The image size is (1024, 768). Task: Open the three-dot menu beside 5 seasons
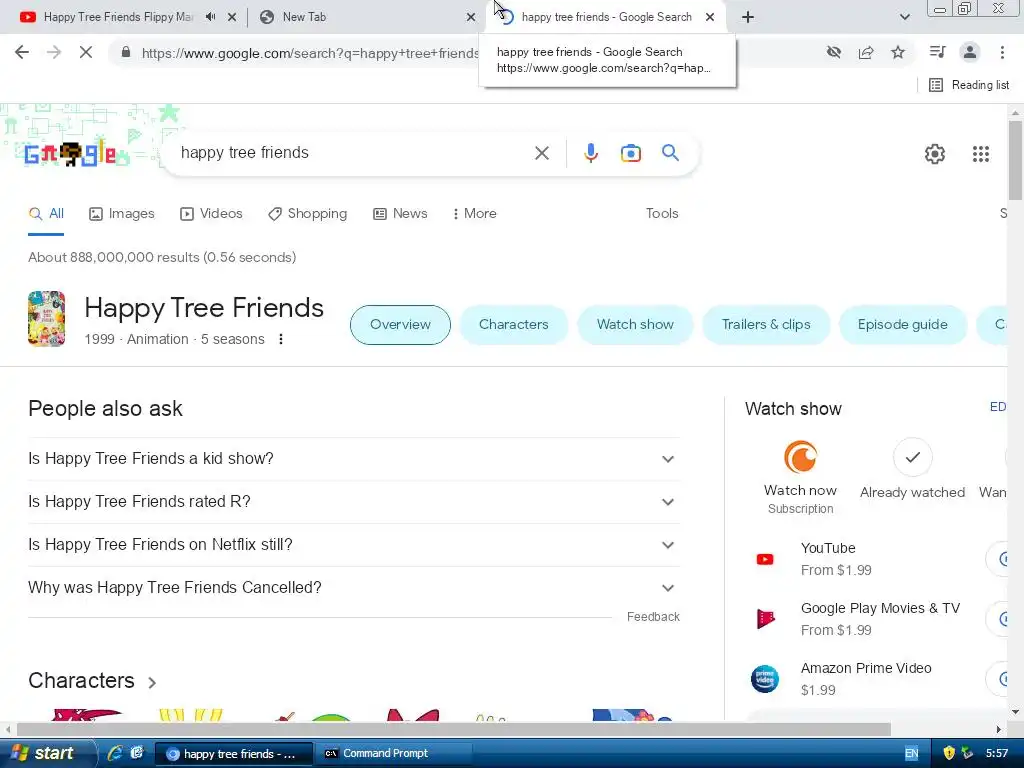(x=281, y=339)
